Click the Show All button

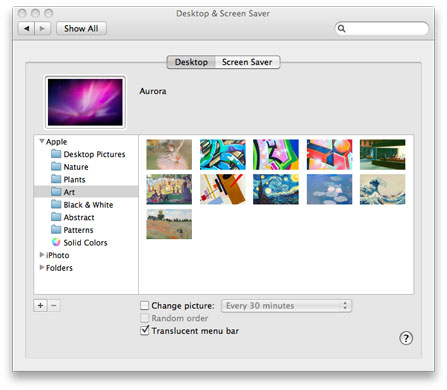tap(81, 29)
